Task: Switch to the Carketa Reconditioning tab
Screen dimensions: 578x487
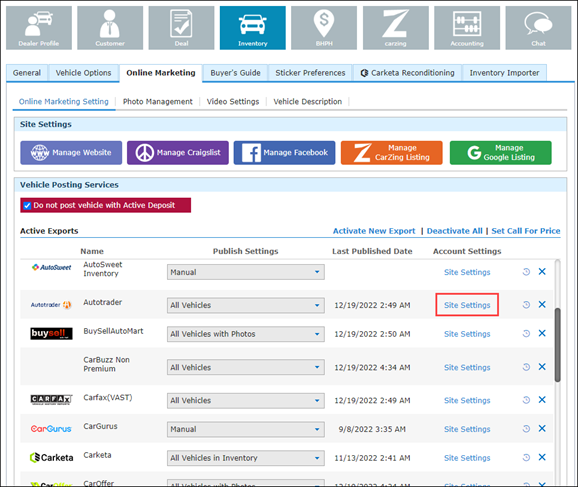Action: pos(407,73)
